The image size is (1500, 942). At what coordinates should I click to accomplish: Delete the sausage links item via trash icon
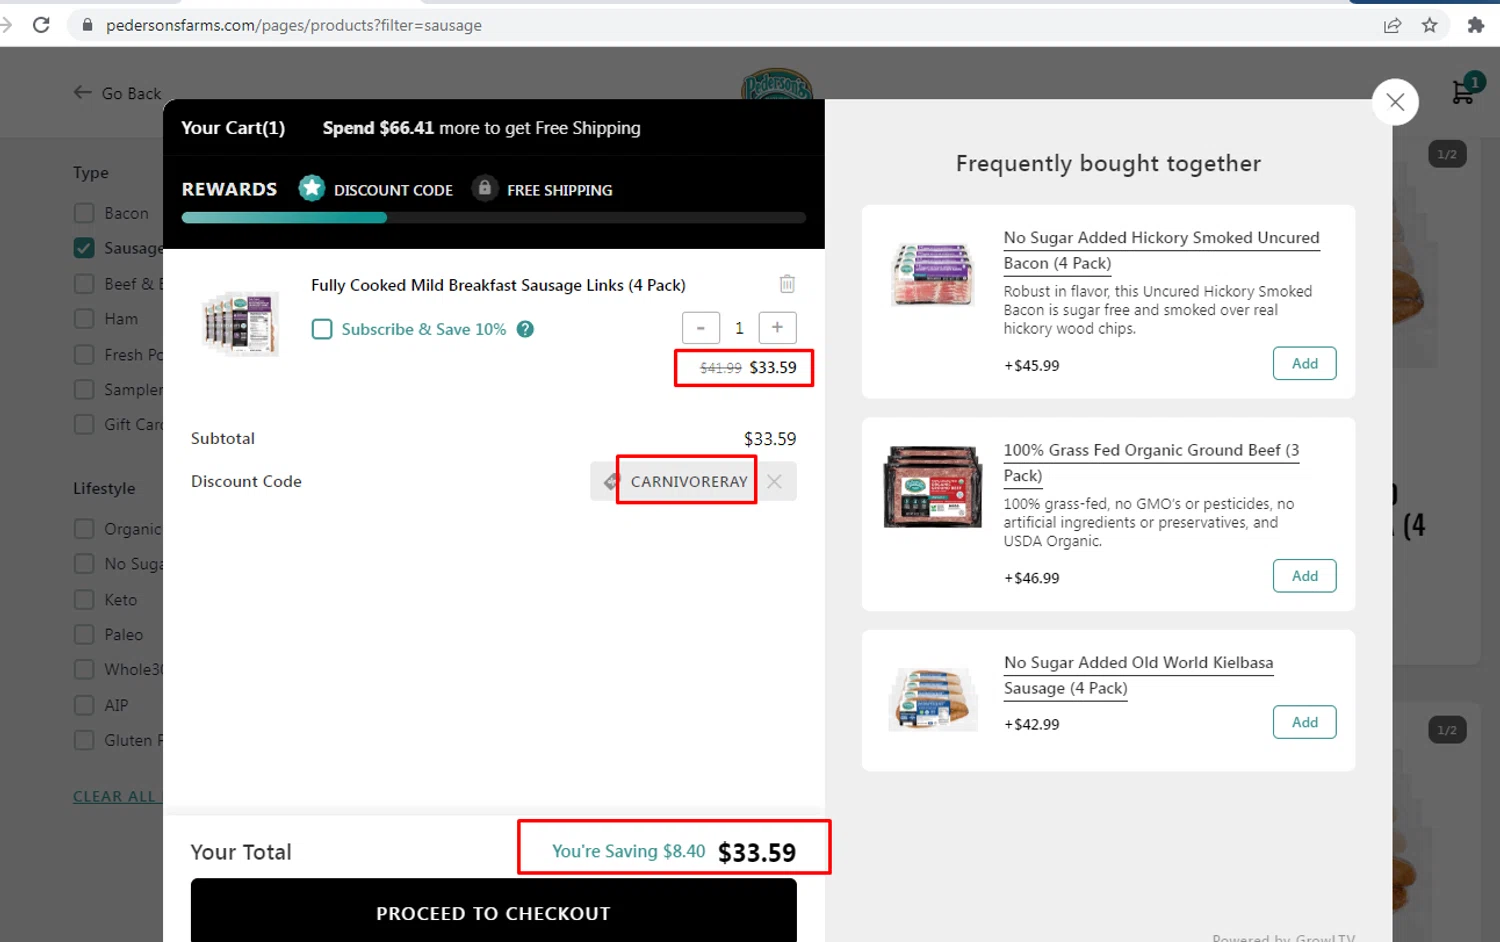(787, 284)
